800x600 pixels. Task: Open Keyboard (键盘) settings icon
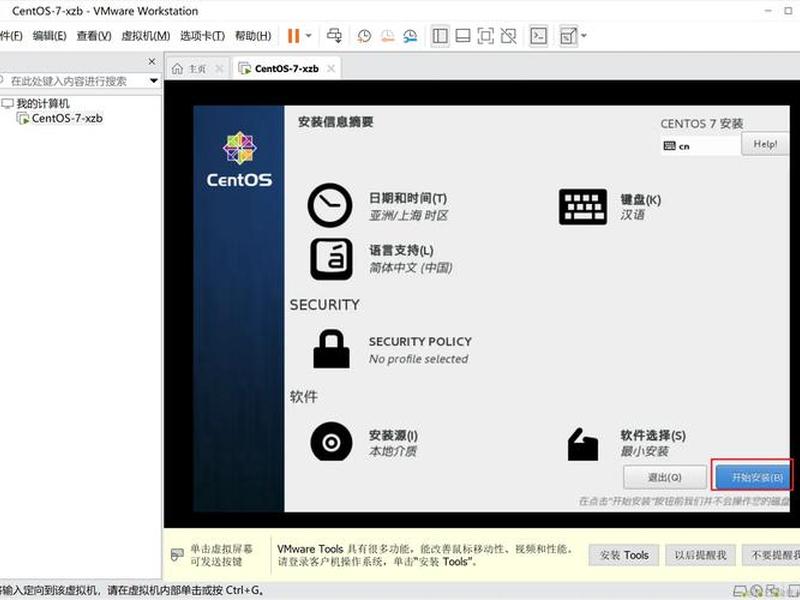pos(583,207)
